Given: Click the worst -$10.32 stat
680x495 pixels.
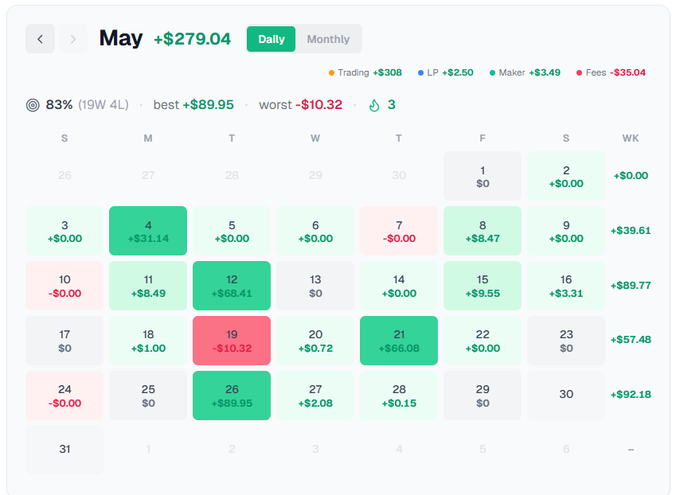Looking at the screenshot, I should click(x=301, y=105).
